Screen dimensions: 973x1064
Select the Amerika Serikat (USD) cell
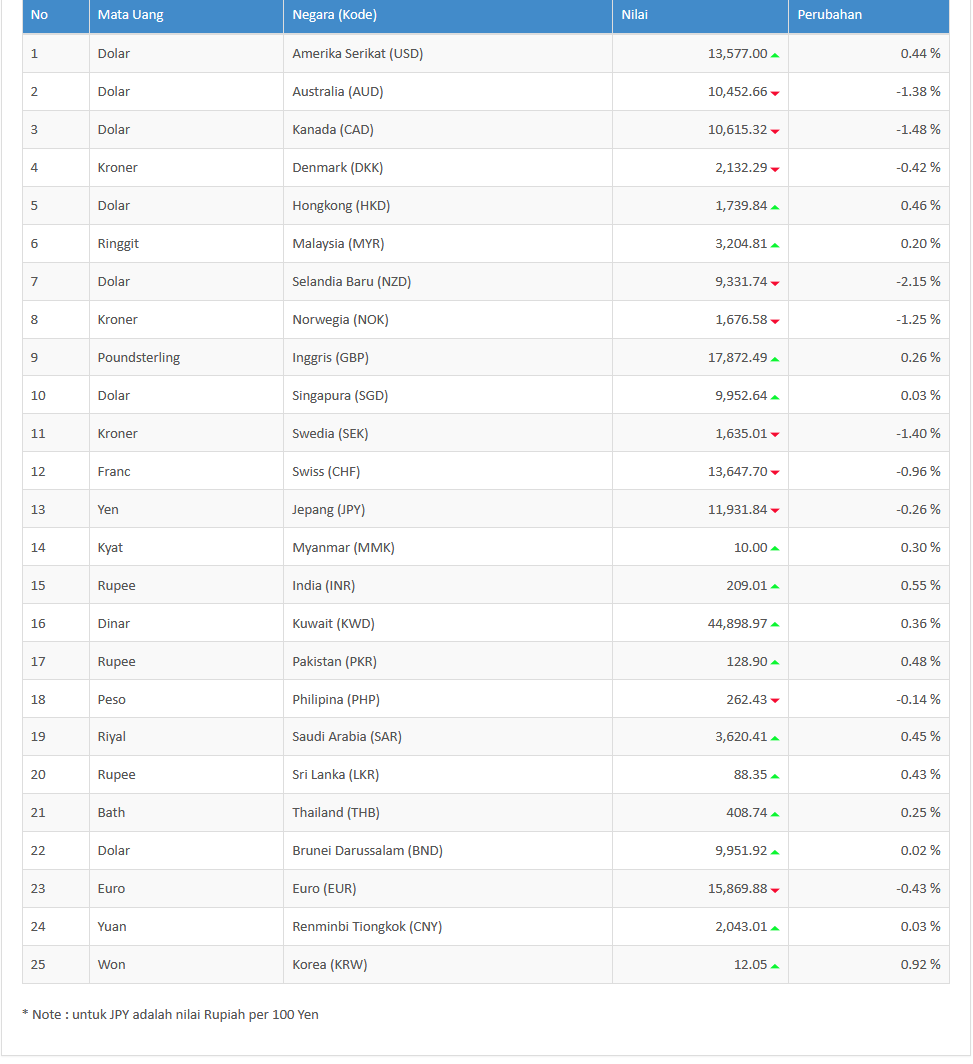click(448, 54)
